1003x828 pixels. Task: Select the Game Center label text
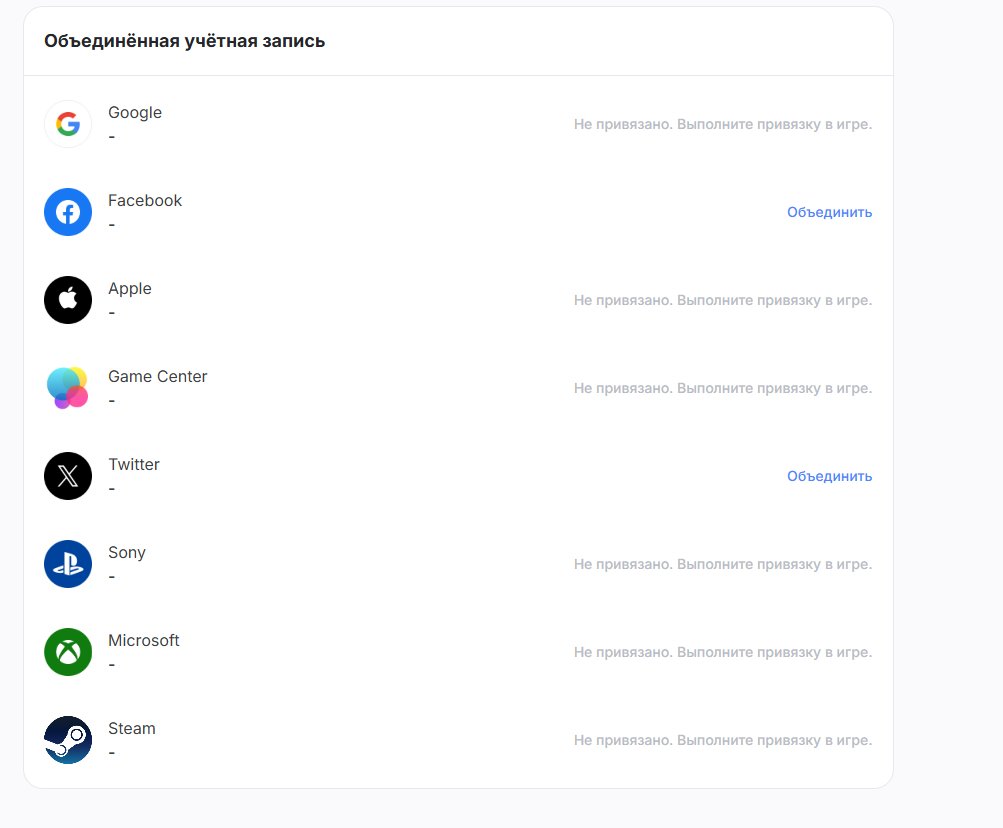click(157, 376)
